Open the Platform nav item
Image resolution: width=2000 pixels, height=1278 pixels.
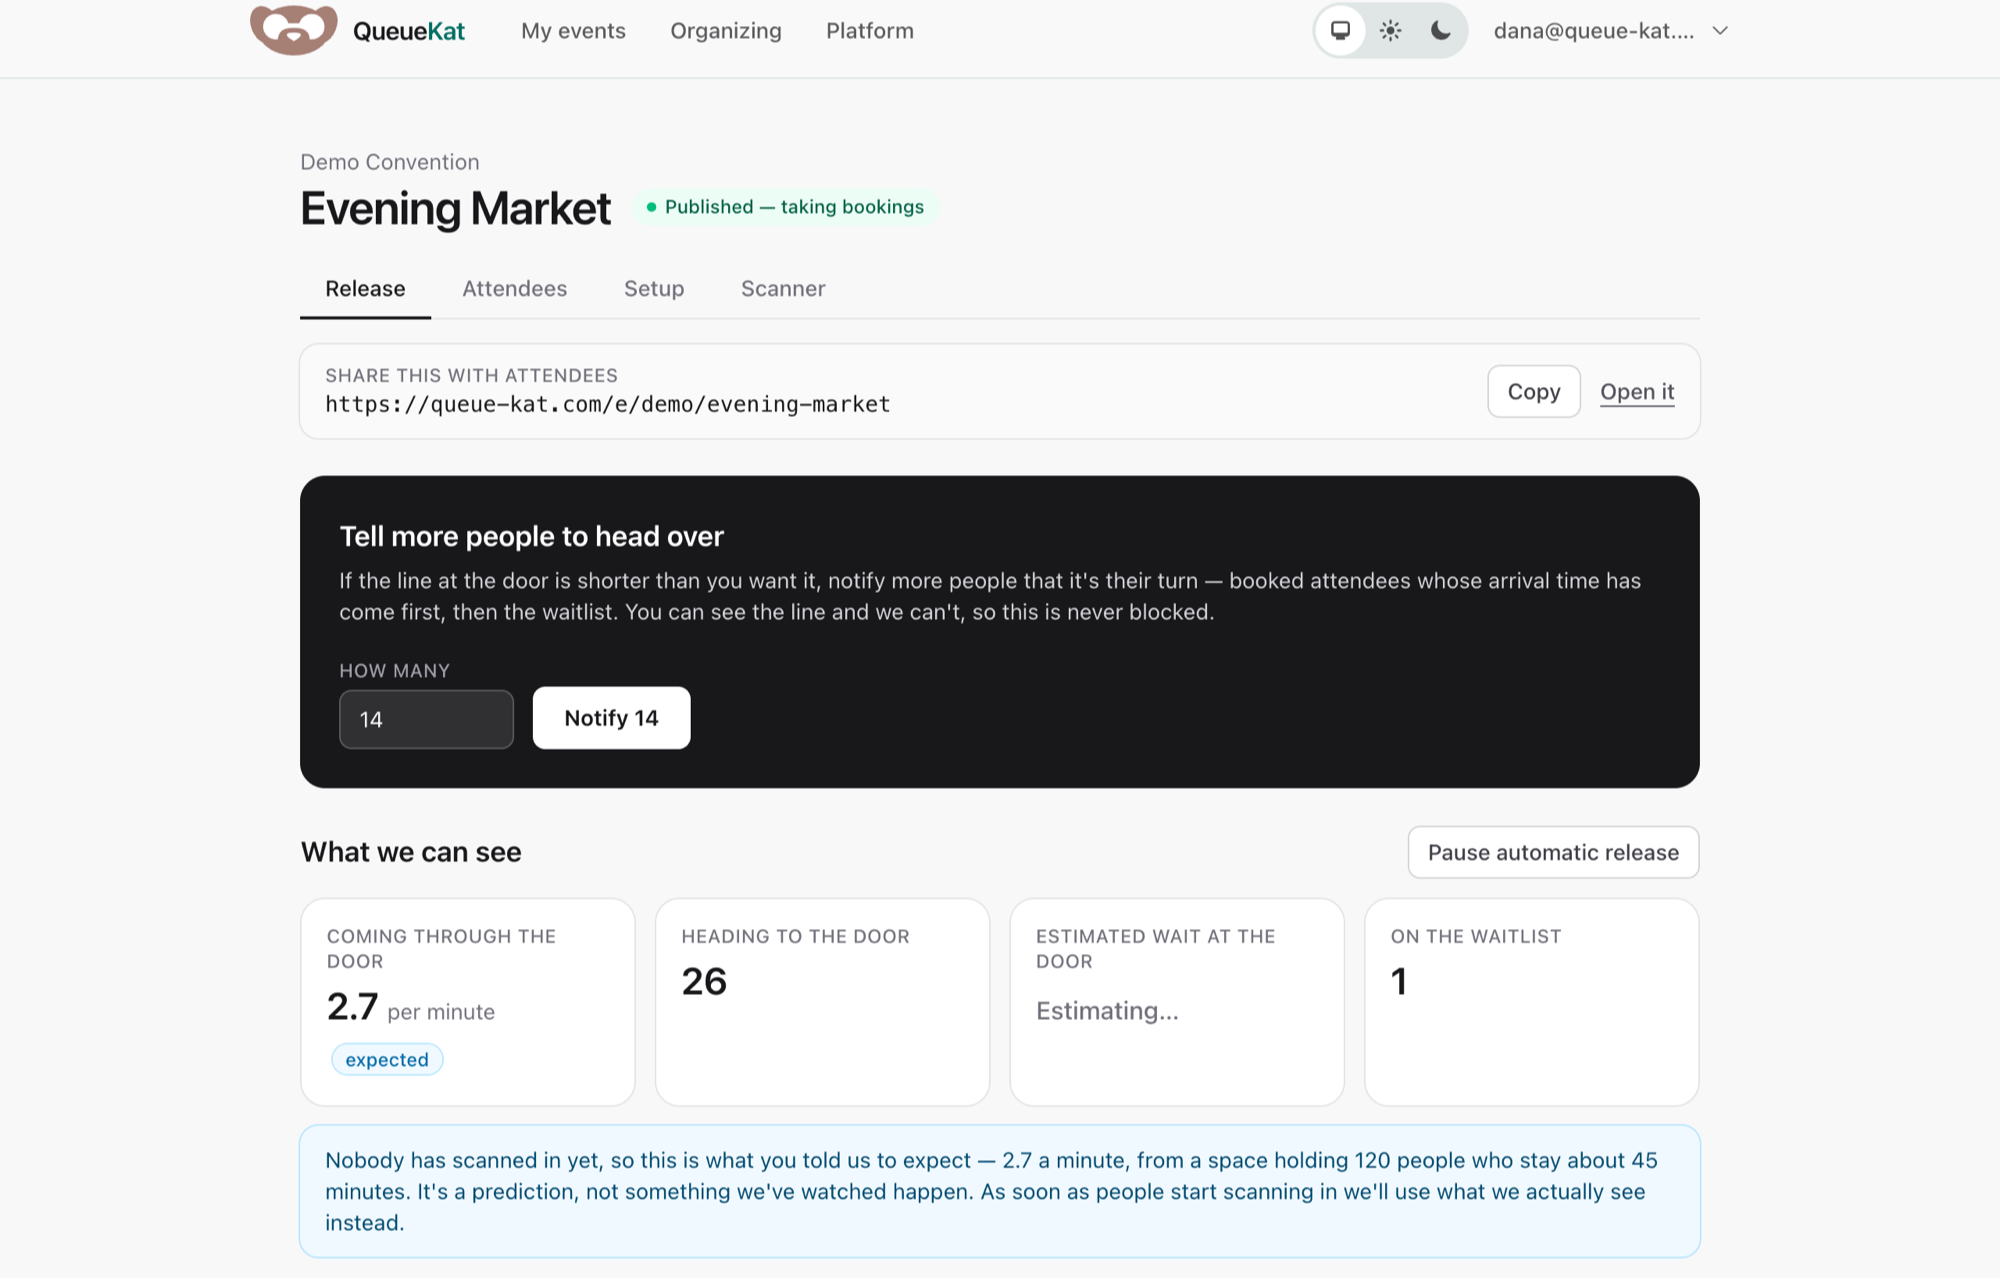tap(870, 31)
